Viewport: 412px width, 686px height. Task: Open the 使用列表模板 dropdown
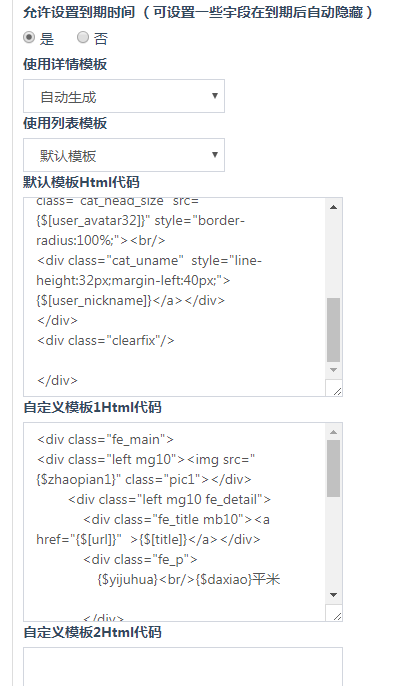tap(124, 155)
